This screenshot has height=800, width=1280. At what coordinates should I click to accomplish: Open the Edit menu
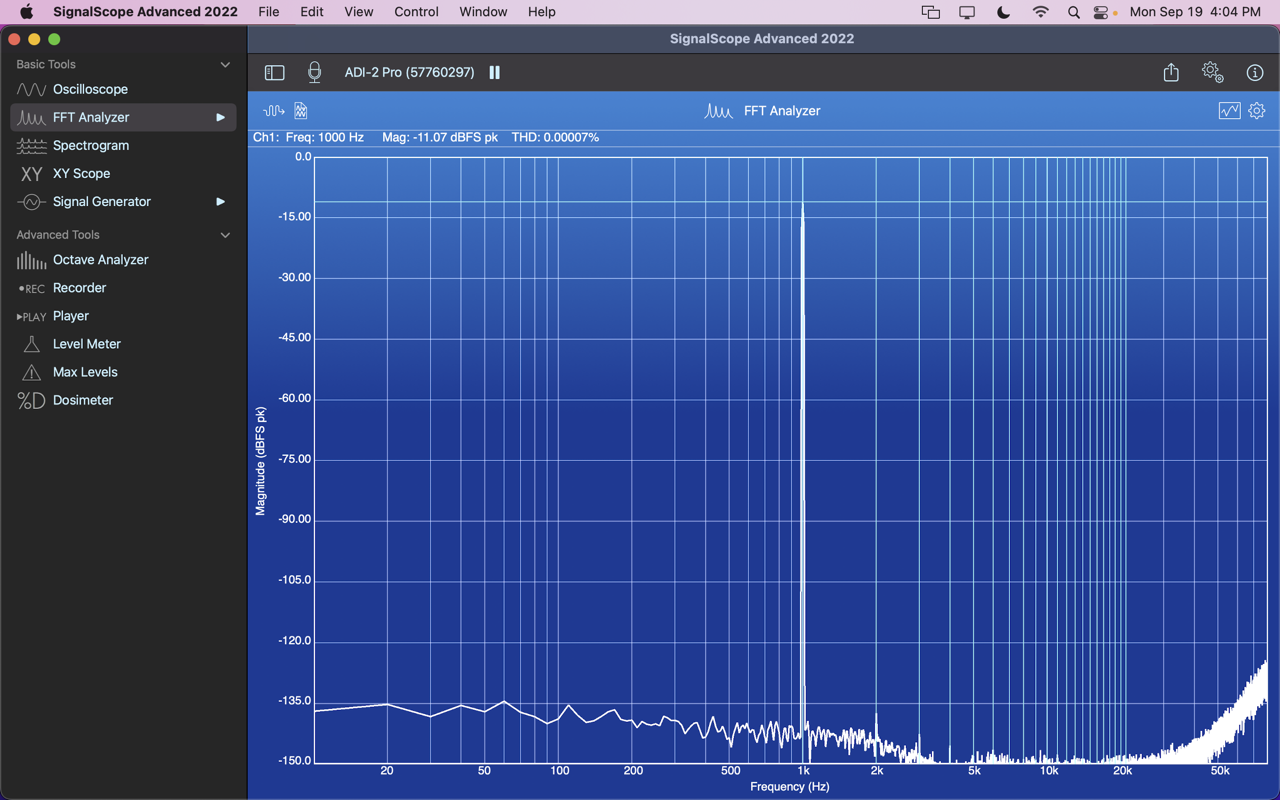click(x=312, y=12)
